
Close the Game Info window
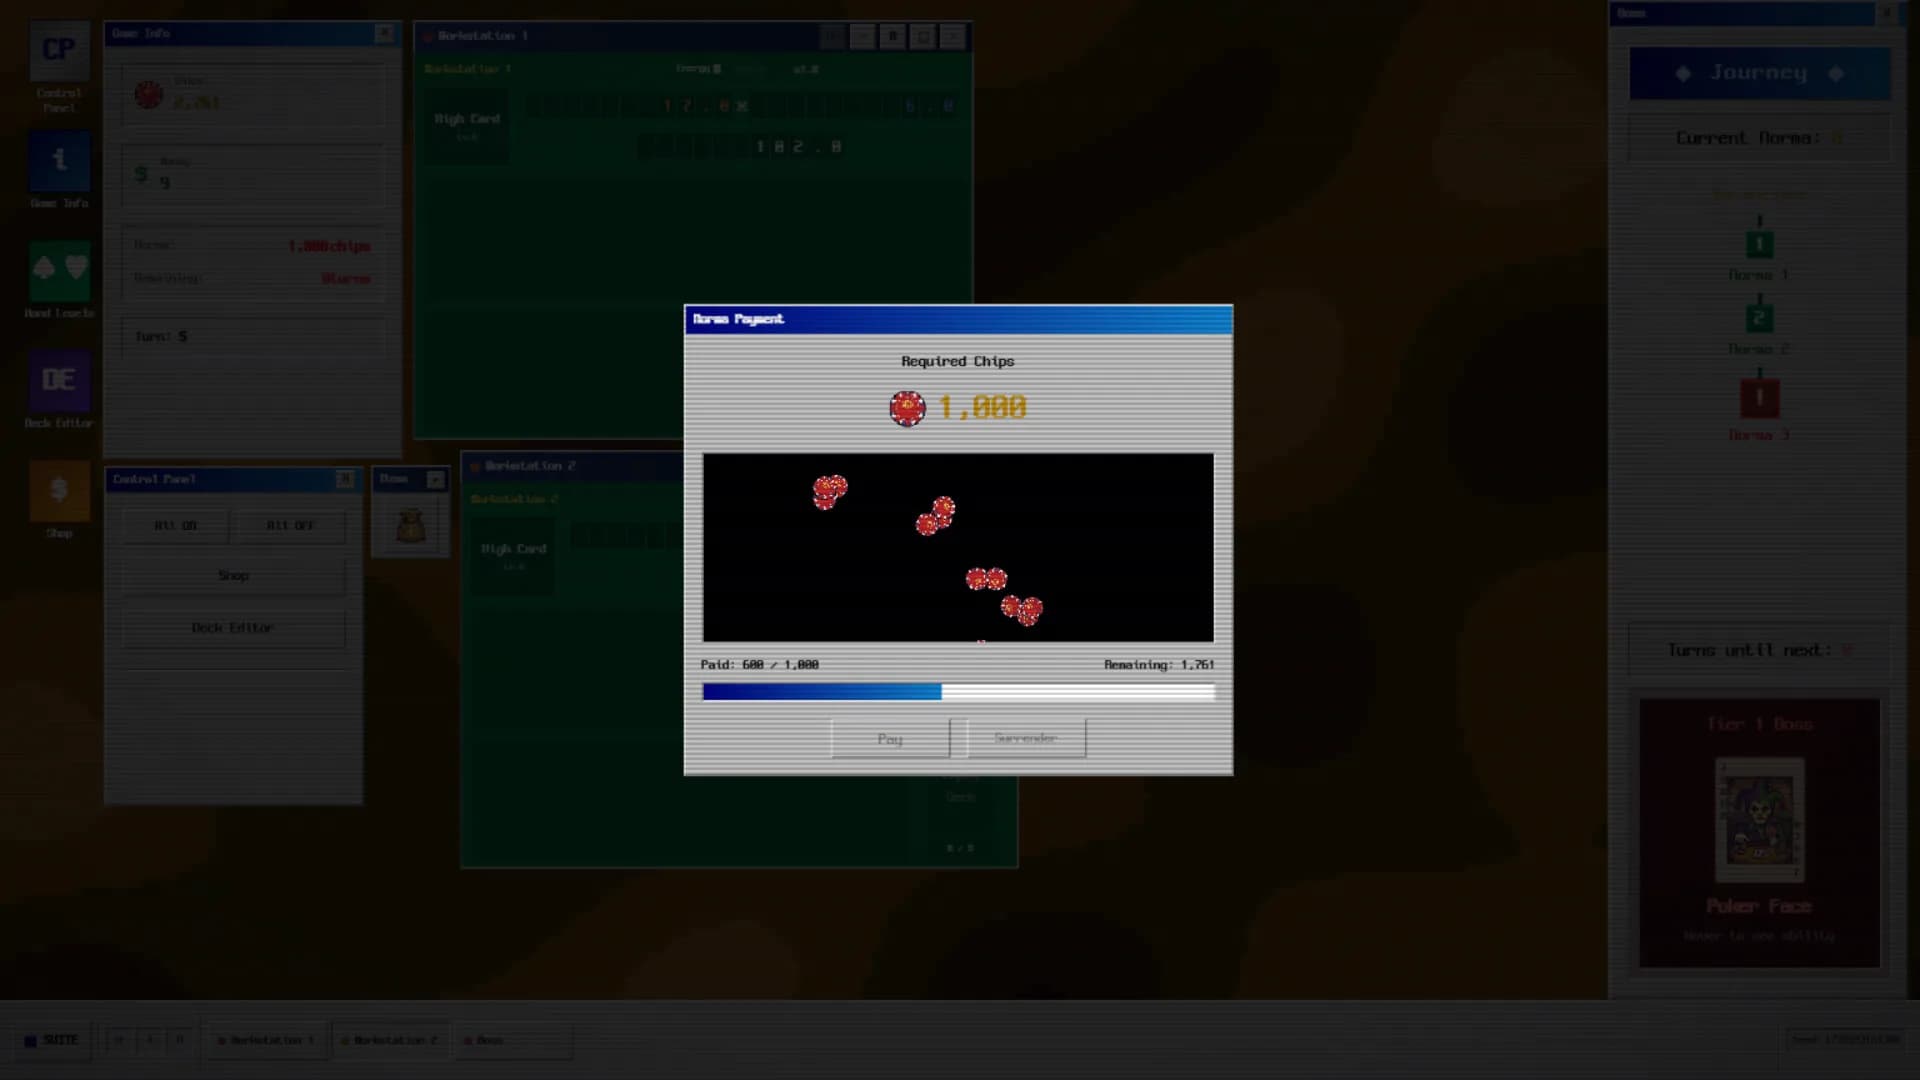click(384, 33)
